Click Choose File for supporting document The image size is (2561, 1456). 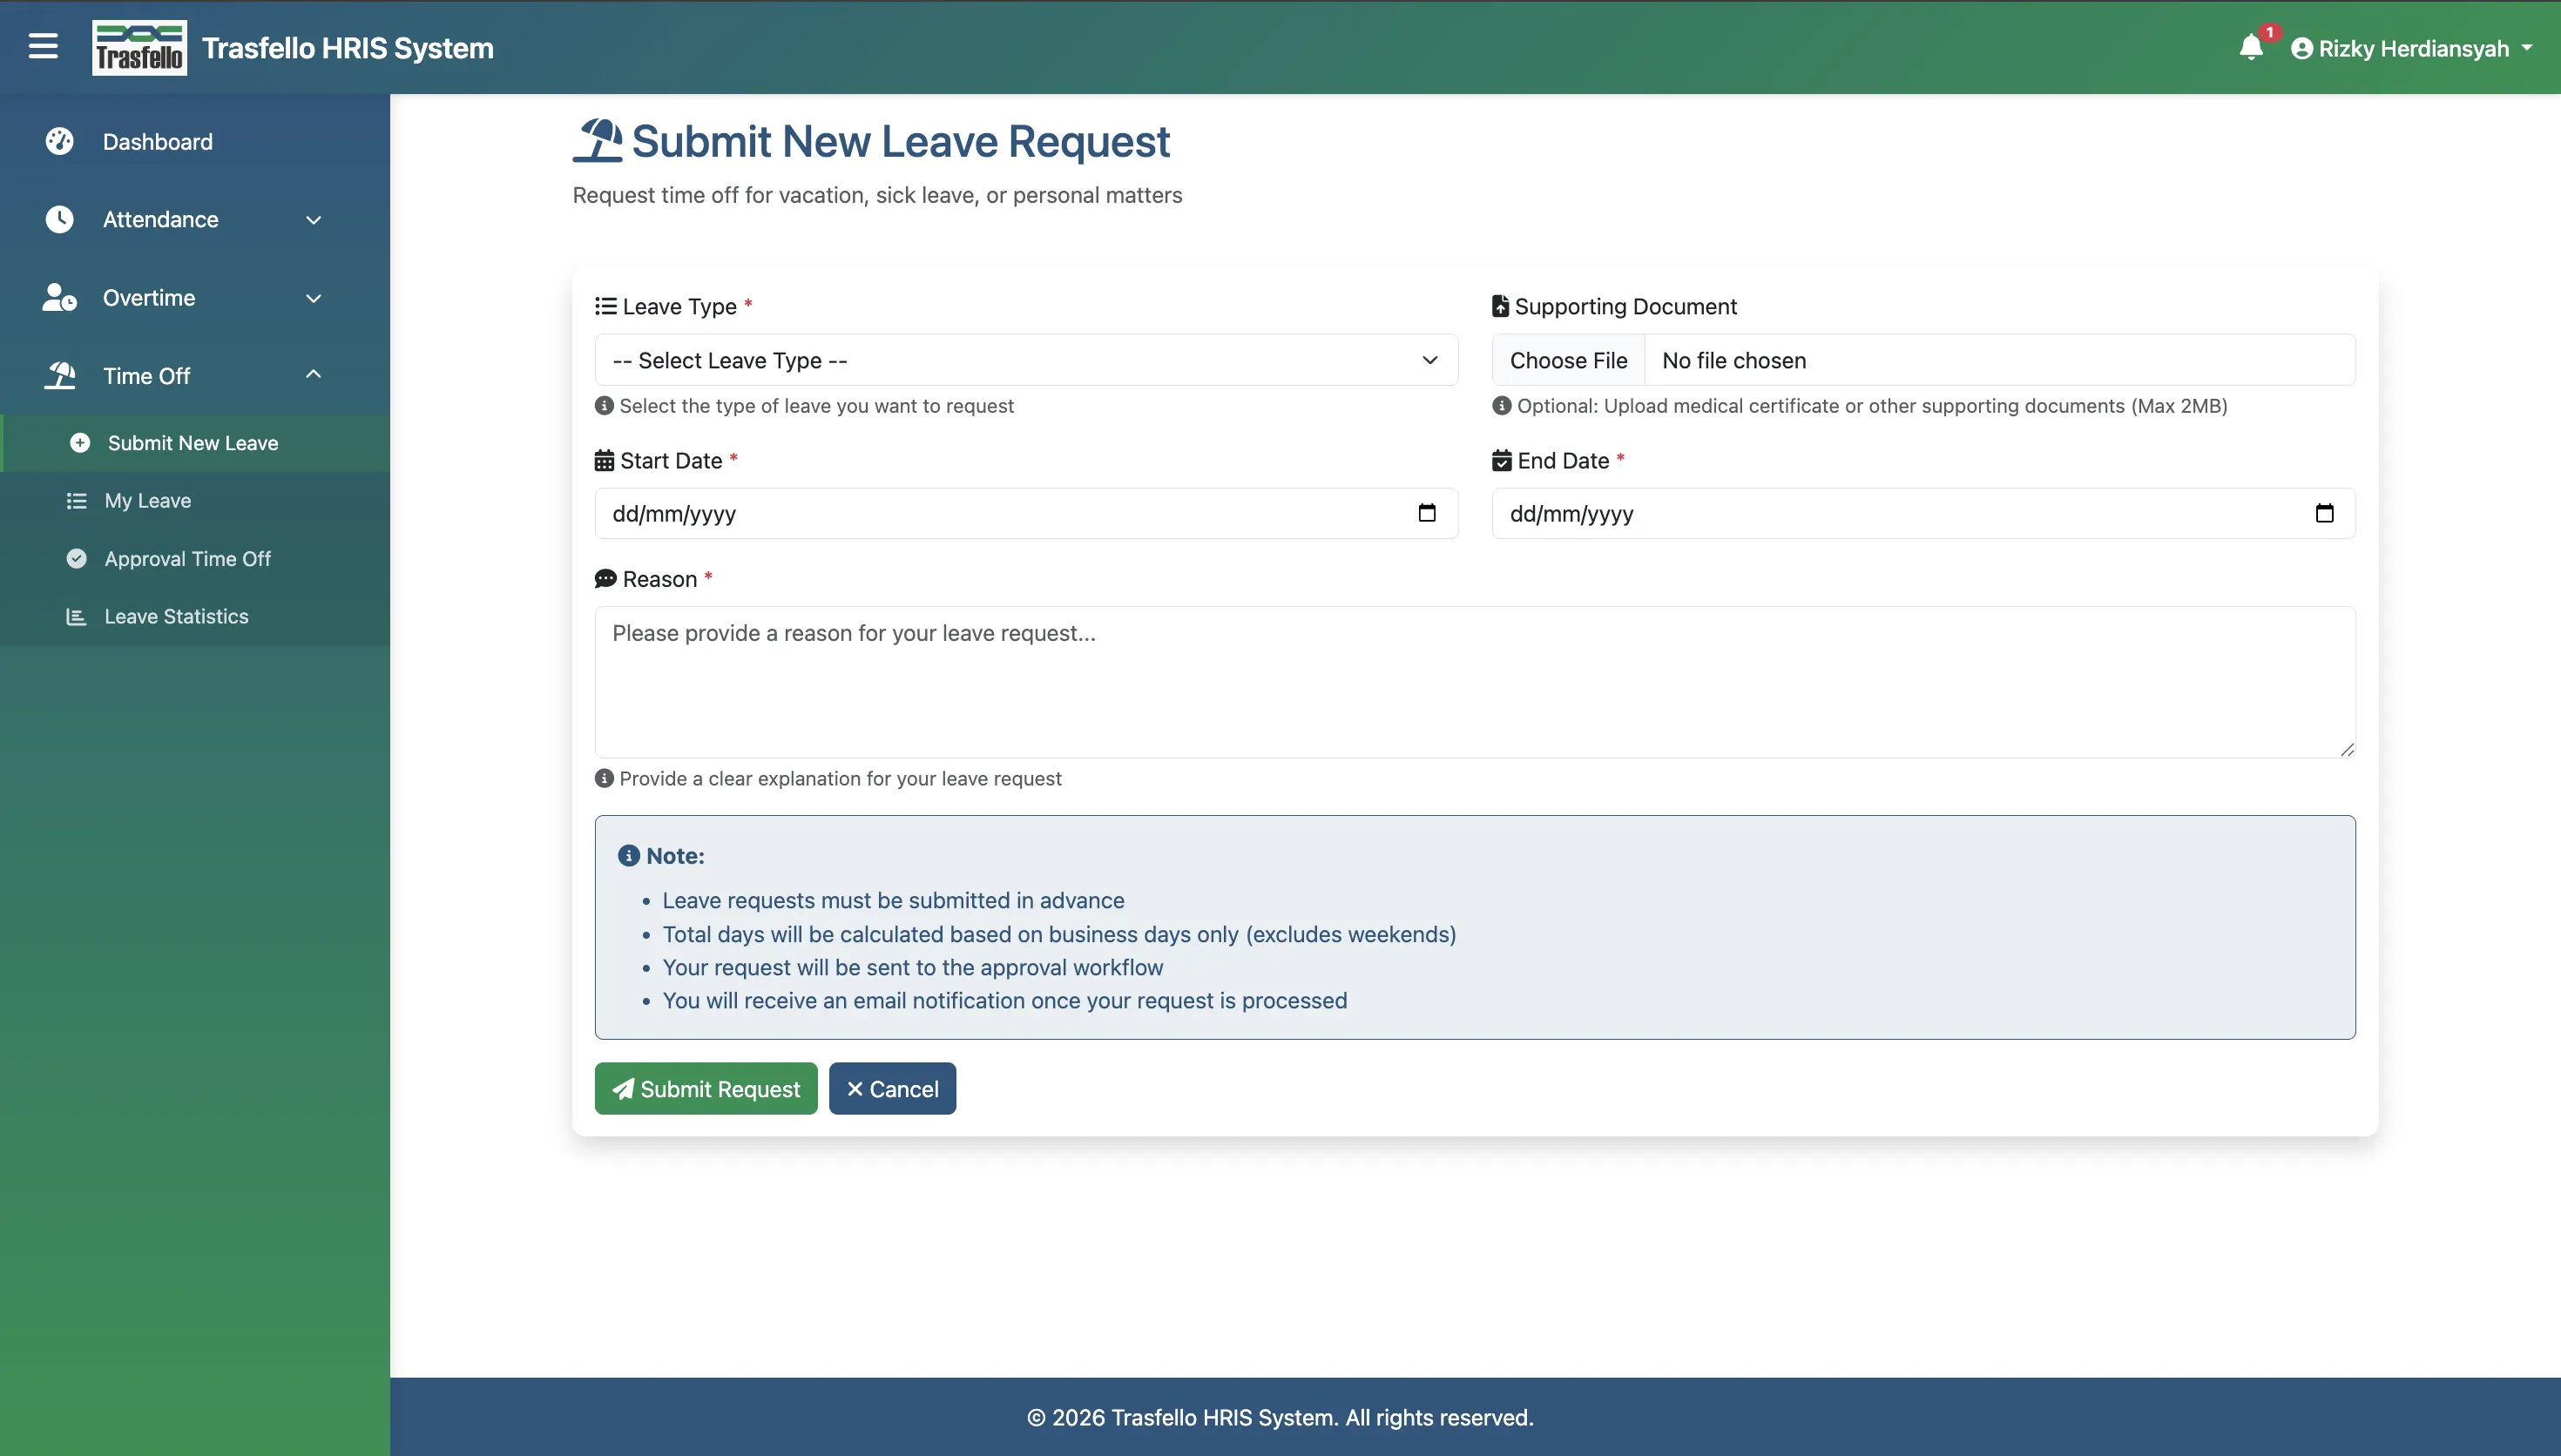(1568, 360)
